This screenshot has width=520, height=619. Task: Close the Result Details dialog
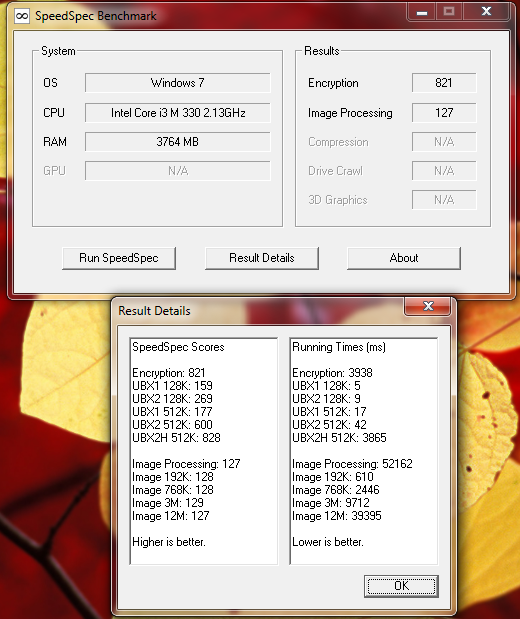click(428, 306)
